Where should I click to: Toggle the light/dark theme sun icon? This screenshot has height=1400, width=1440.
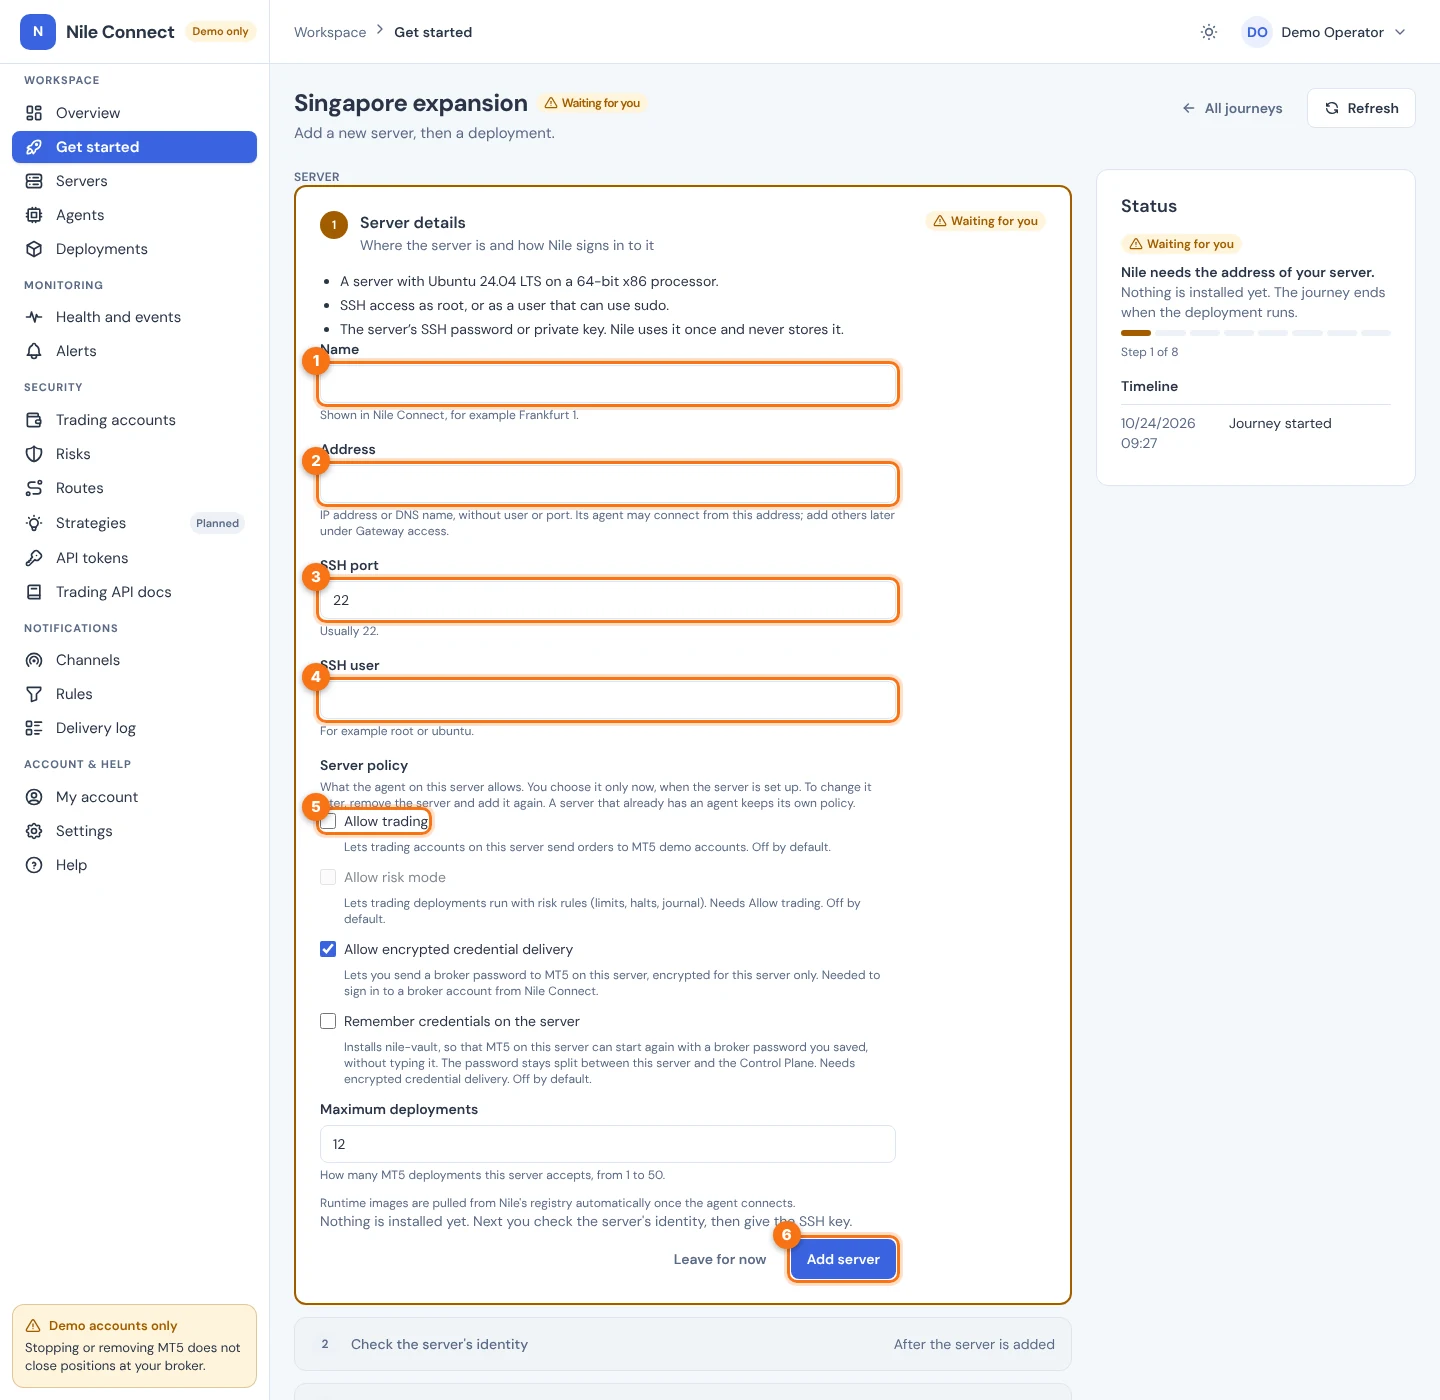[x=1209, y=32]
